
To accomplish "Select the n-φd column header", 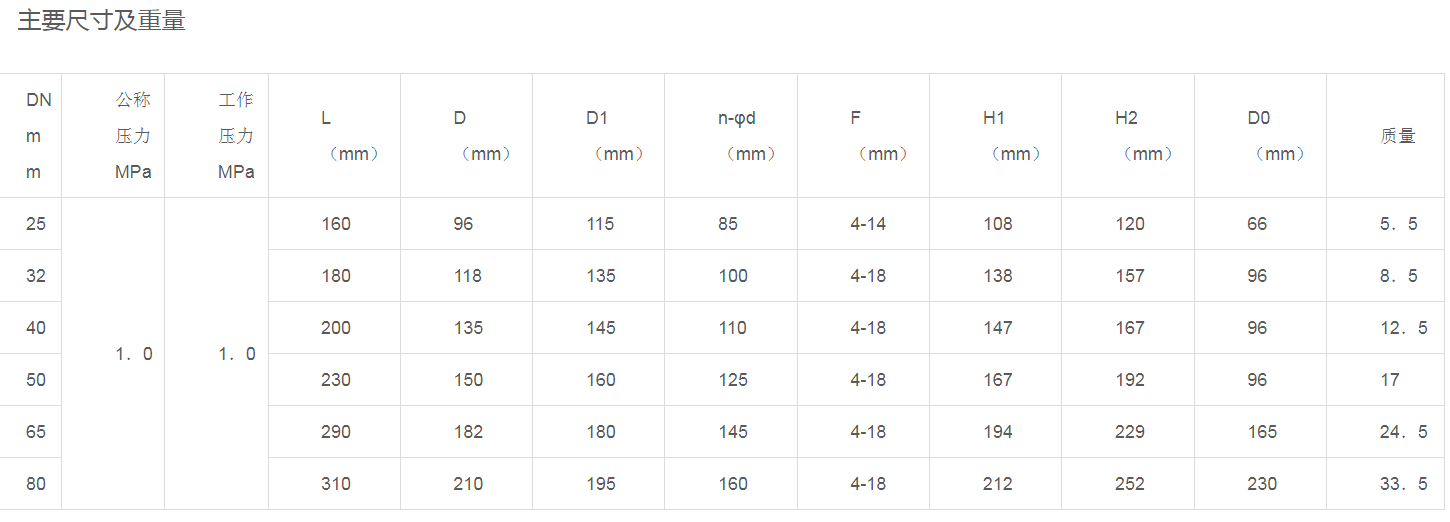I will pyautogui.click(x=738, y=136).
